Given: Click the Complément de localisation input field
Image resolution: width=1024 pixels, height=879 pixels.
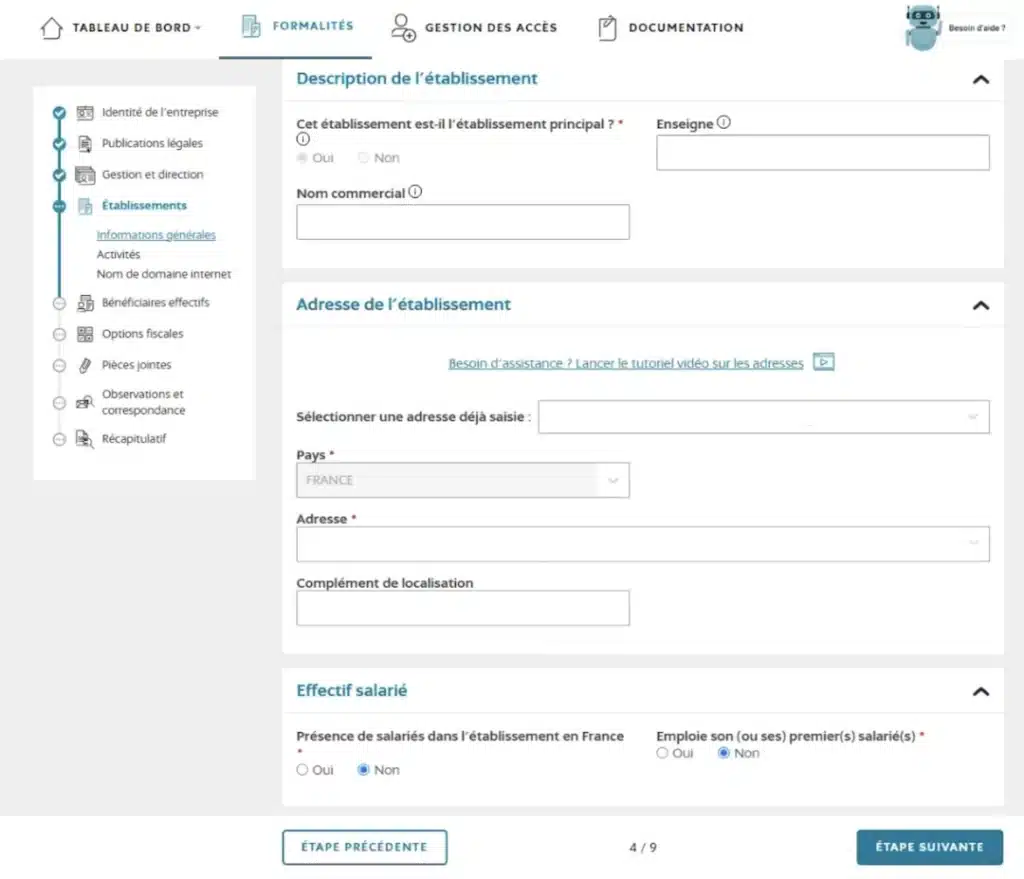Looking at the screenshot, I should [462, 607].
